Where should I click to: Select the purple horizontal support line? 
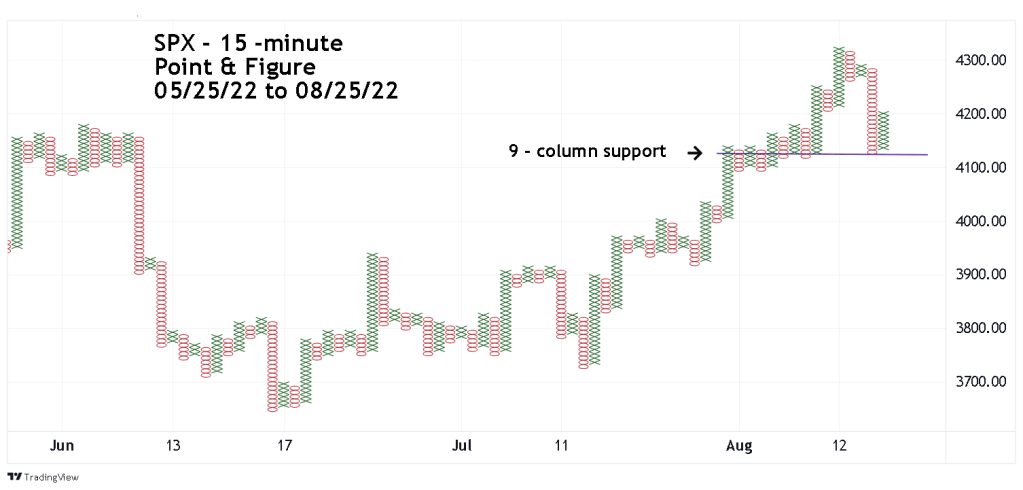click(x=880, y=154)
